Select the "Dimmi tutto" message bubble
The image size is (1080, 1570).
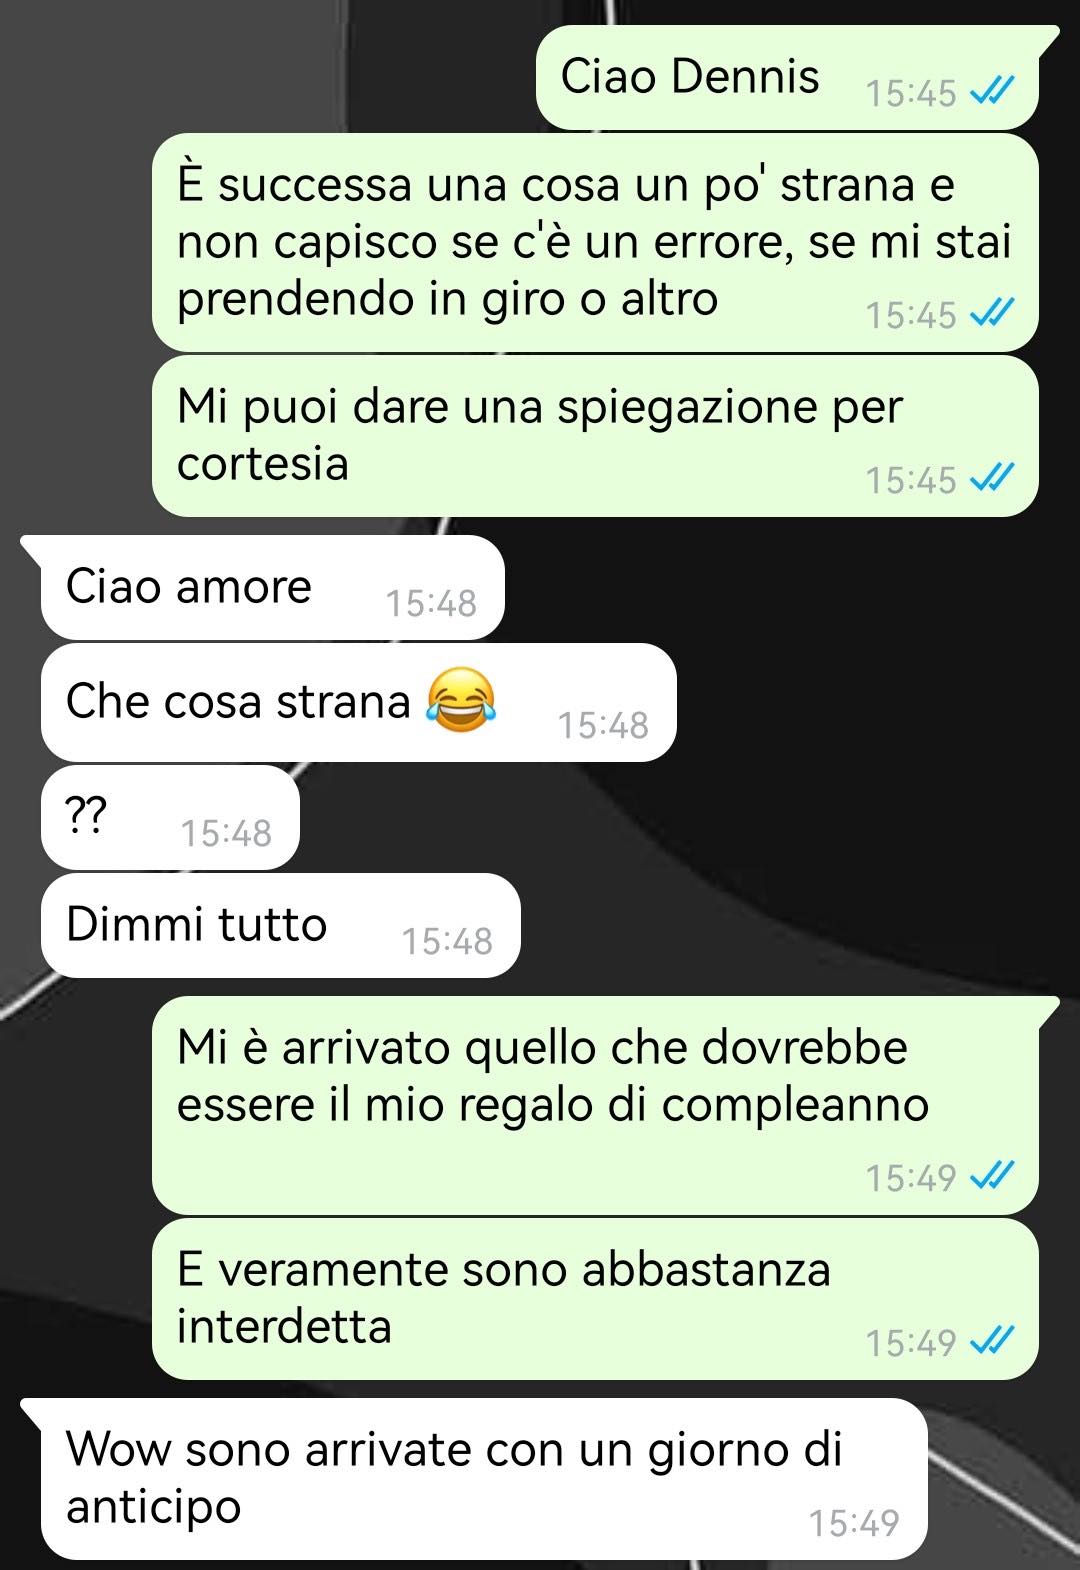pyautogui.click(x=281, y=925)
